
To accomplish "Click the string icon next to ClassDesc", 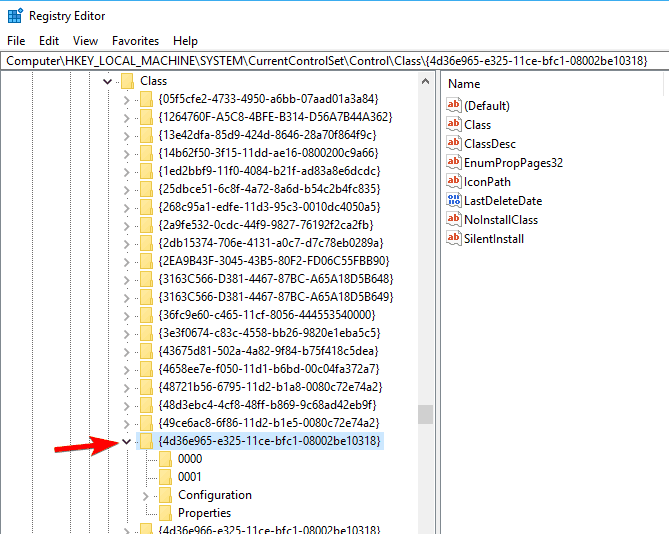I will [x=454, y=143].
